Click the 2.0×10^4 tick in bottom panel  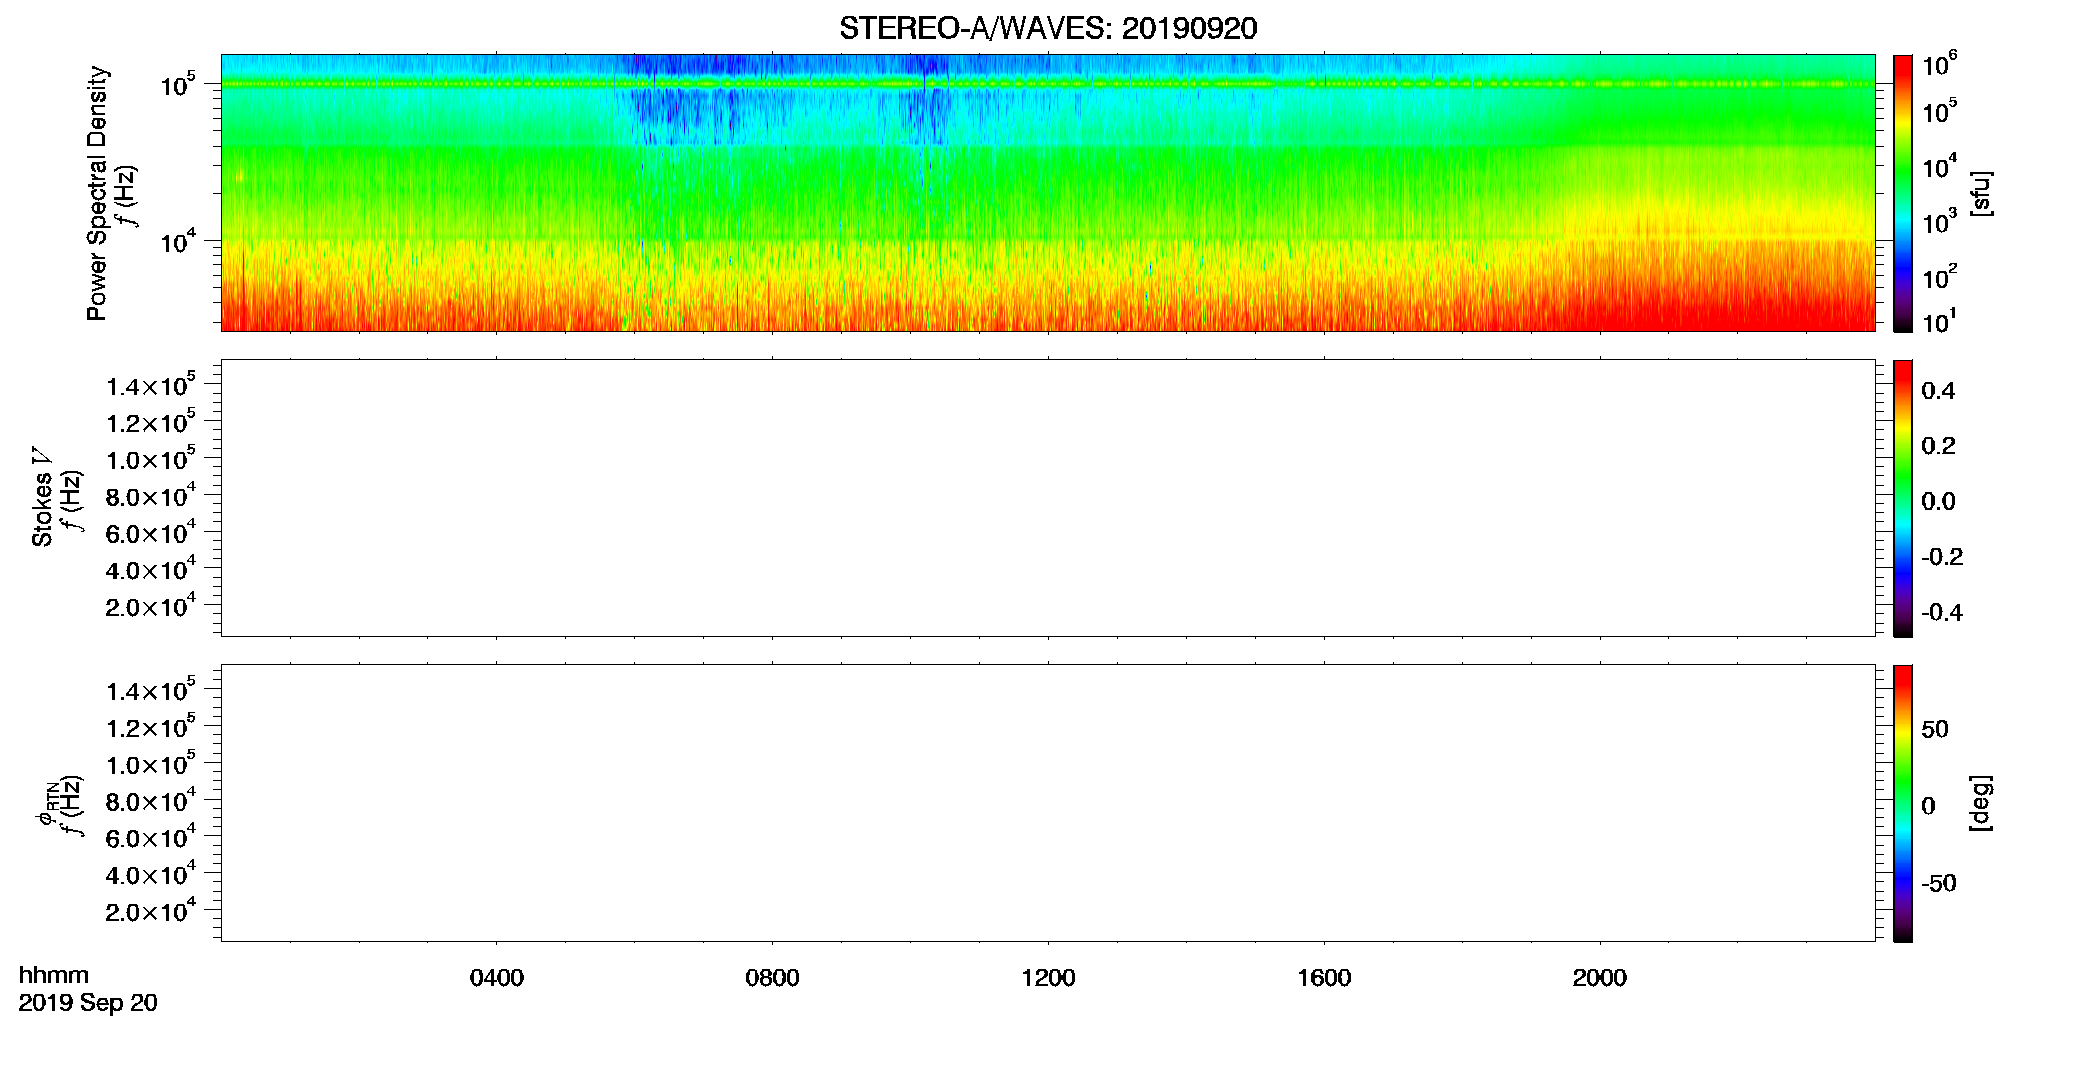pyautogui.click(x=151, y=910)
